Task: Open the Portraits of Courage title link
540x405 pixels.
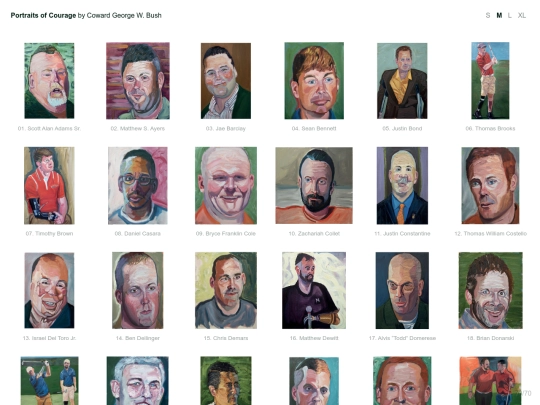Action: (43, 15)
